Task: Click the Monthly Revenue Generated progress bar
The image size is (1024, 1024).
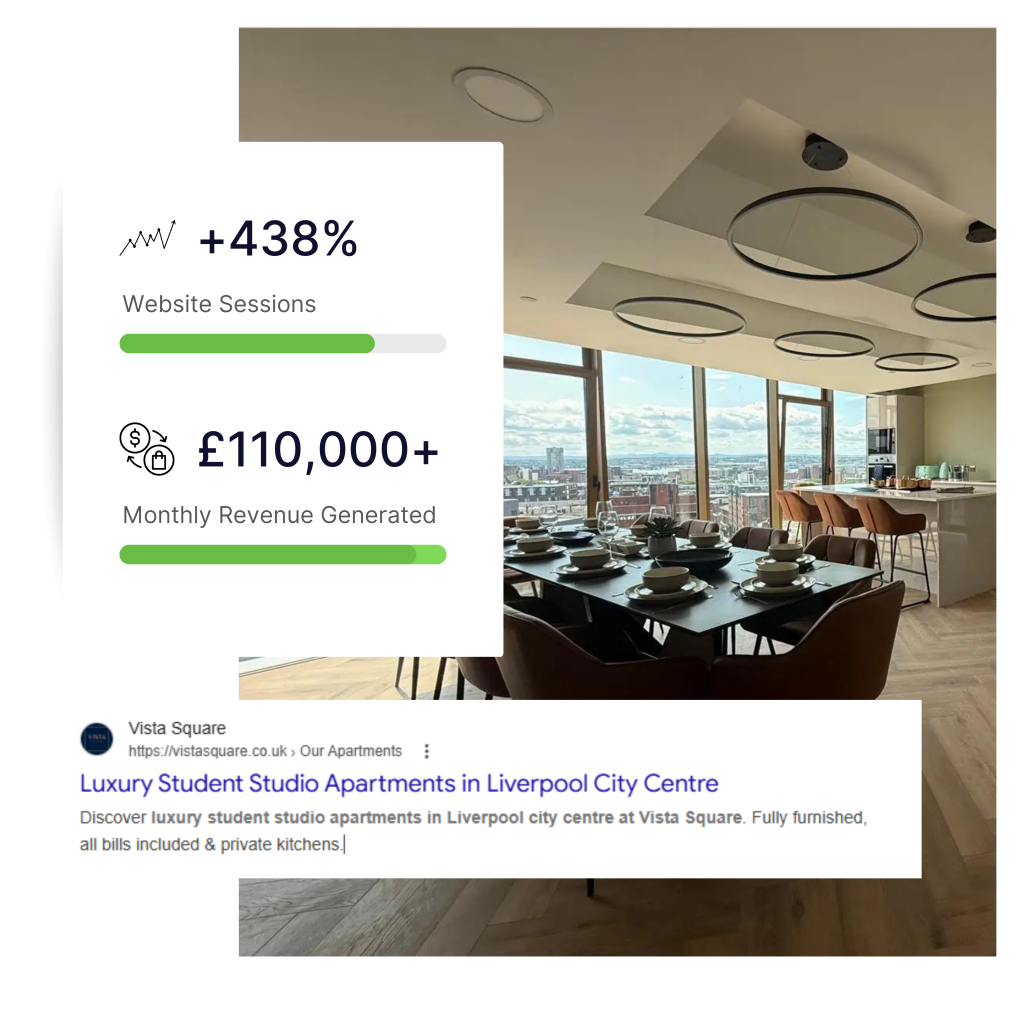Action: click(283, 554)
